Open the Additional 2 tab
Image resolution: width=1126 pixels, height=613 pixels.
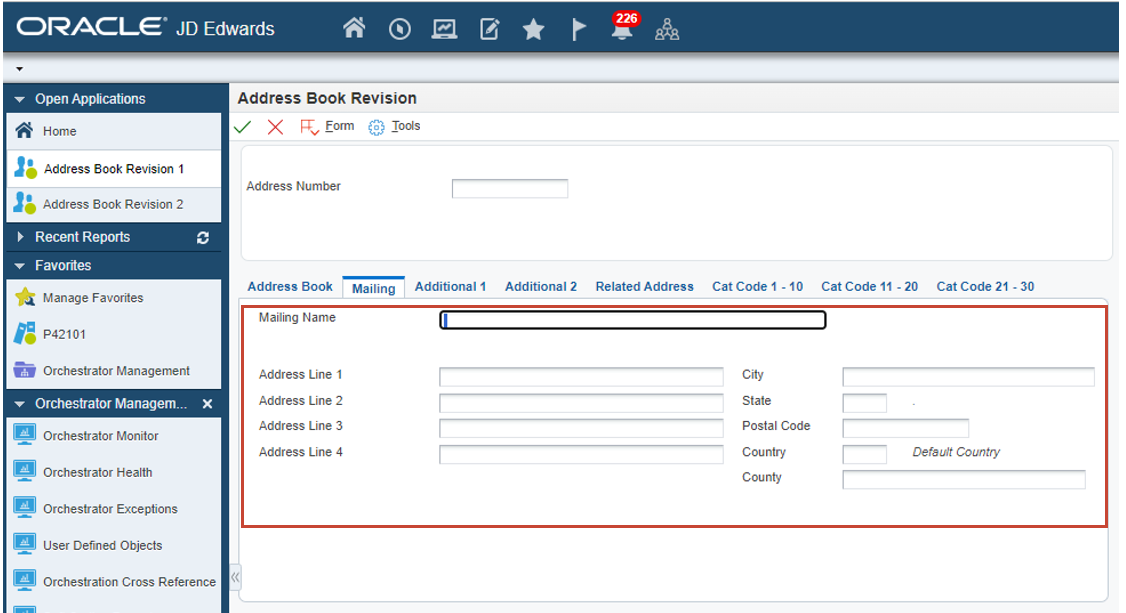(541, 286)
